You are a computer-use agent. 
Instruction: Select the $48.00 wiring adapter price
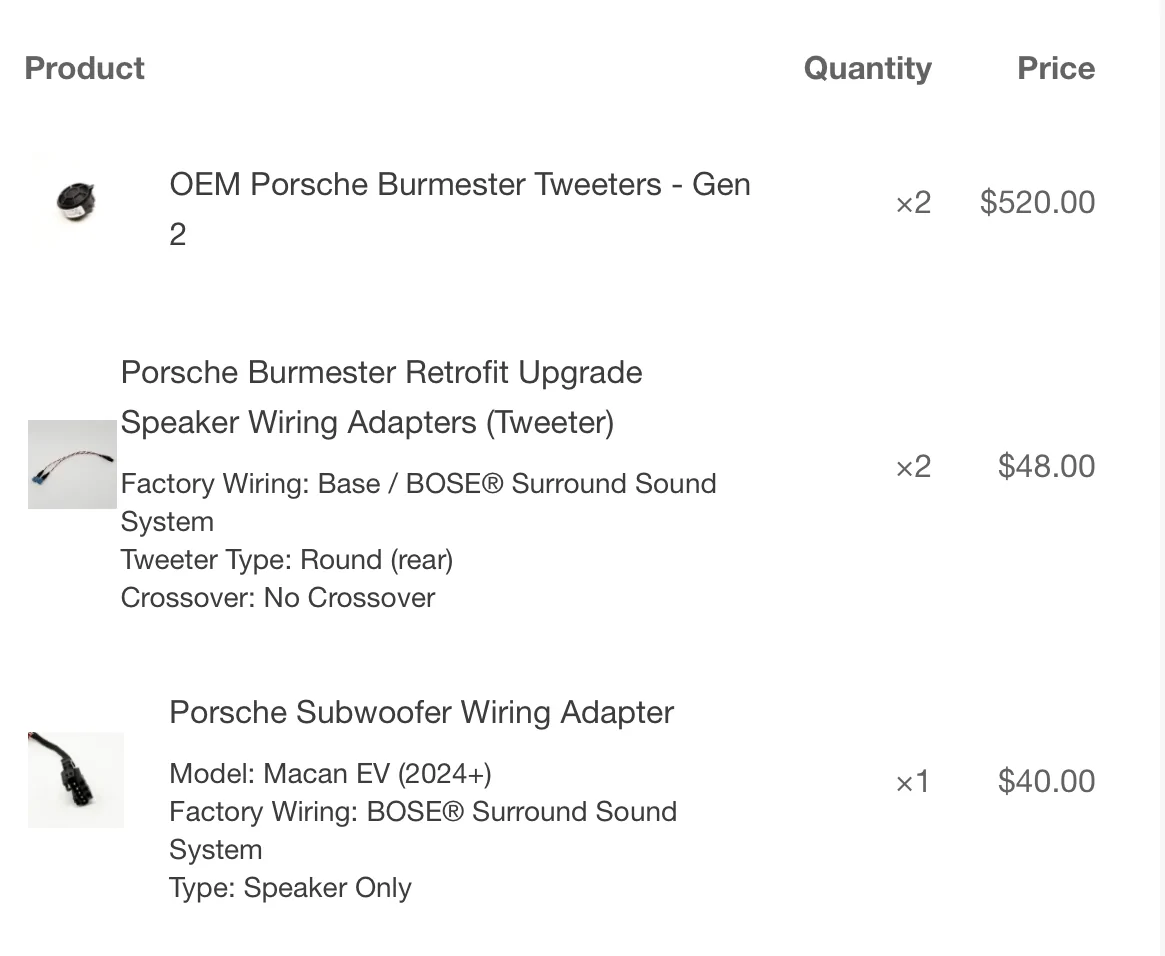pos(1046,466)
